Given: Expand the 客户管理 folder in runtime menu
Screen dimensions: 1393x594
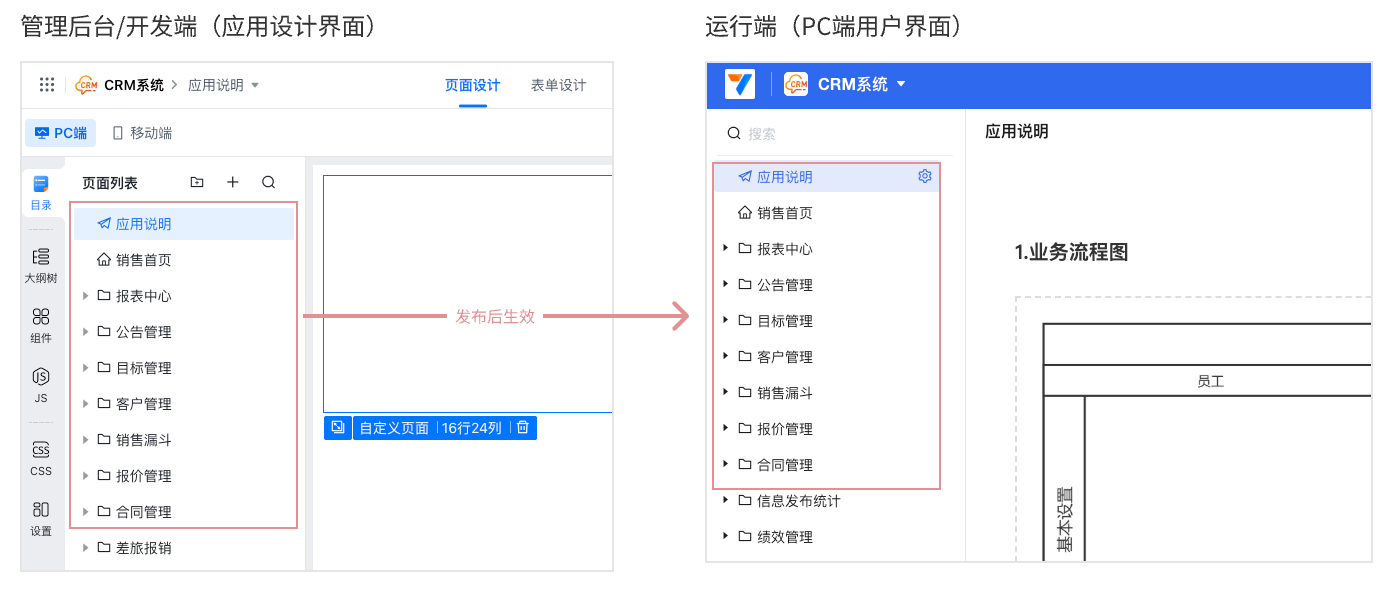Looking at the screenshot, I should [x=723, y=356].
